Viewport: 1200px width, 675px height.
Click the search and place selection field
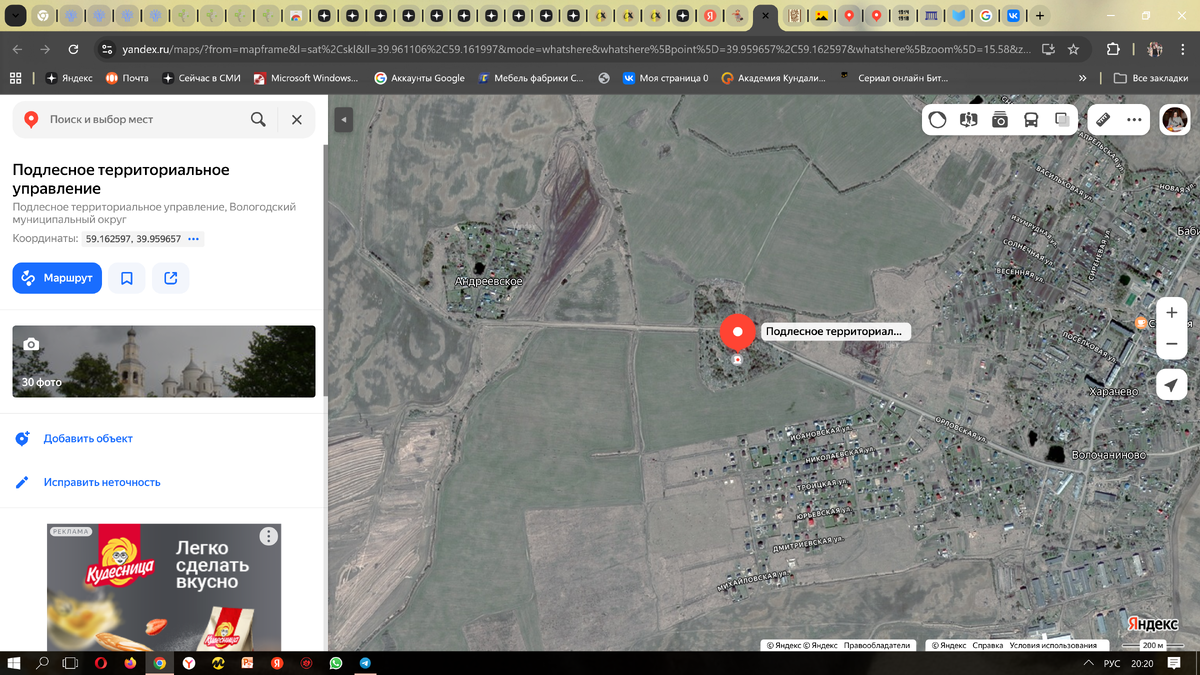[x=145, y=119]
